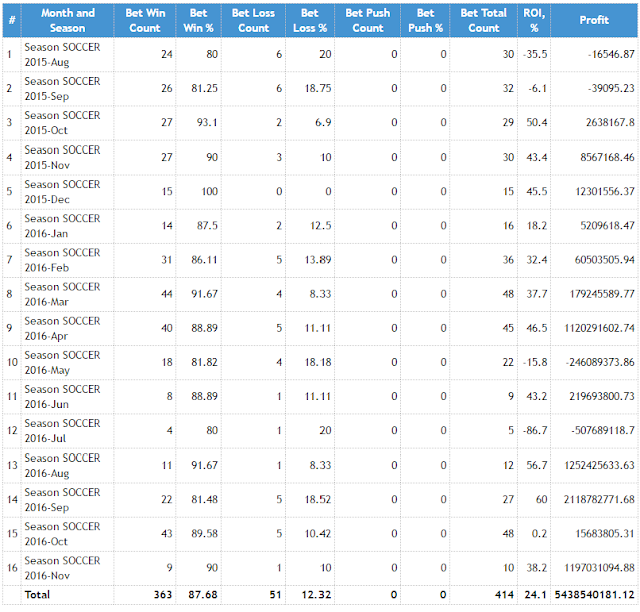The width and height of the screenshot is (640, 612).
Task: Click Bet Loss % value 18.52
Action: [318, 500]
